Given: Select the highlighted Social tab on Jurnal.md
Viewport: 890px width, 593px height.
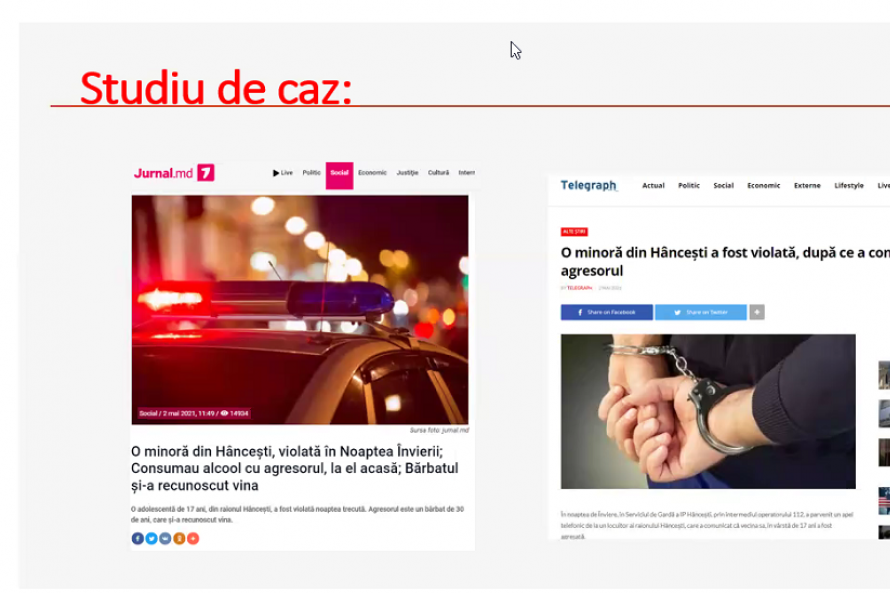Looking at the screenshot, I should (339, 175).
